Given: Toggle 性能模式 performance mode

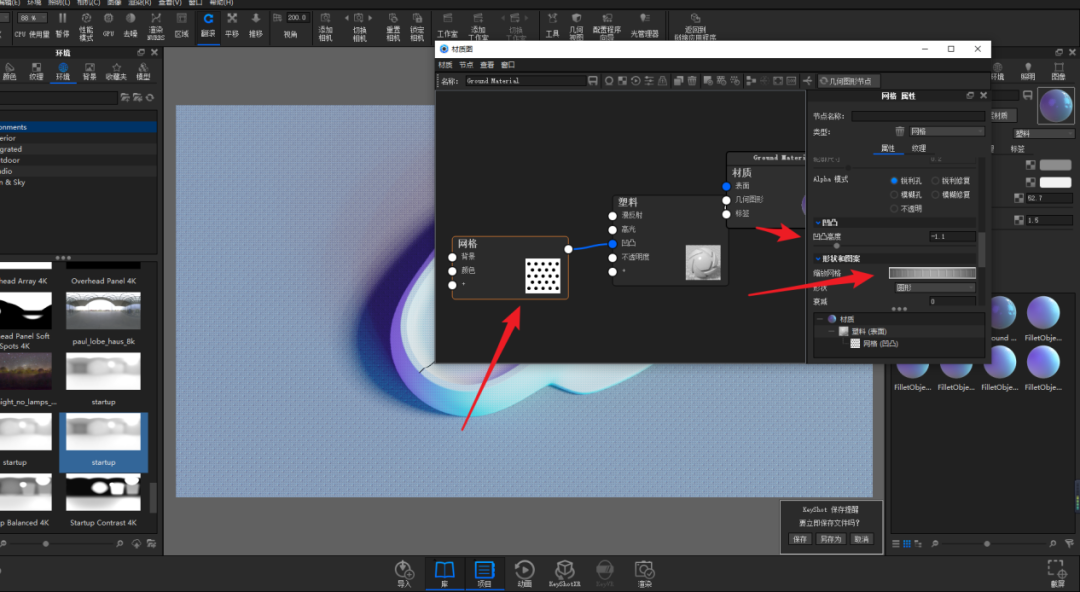Looking at the screenshot, I should tap(86, 26).
